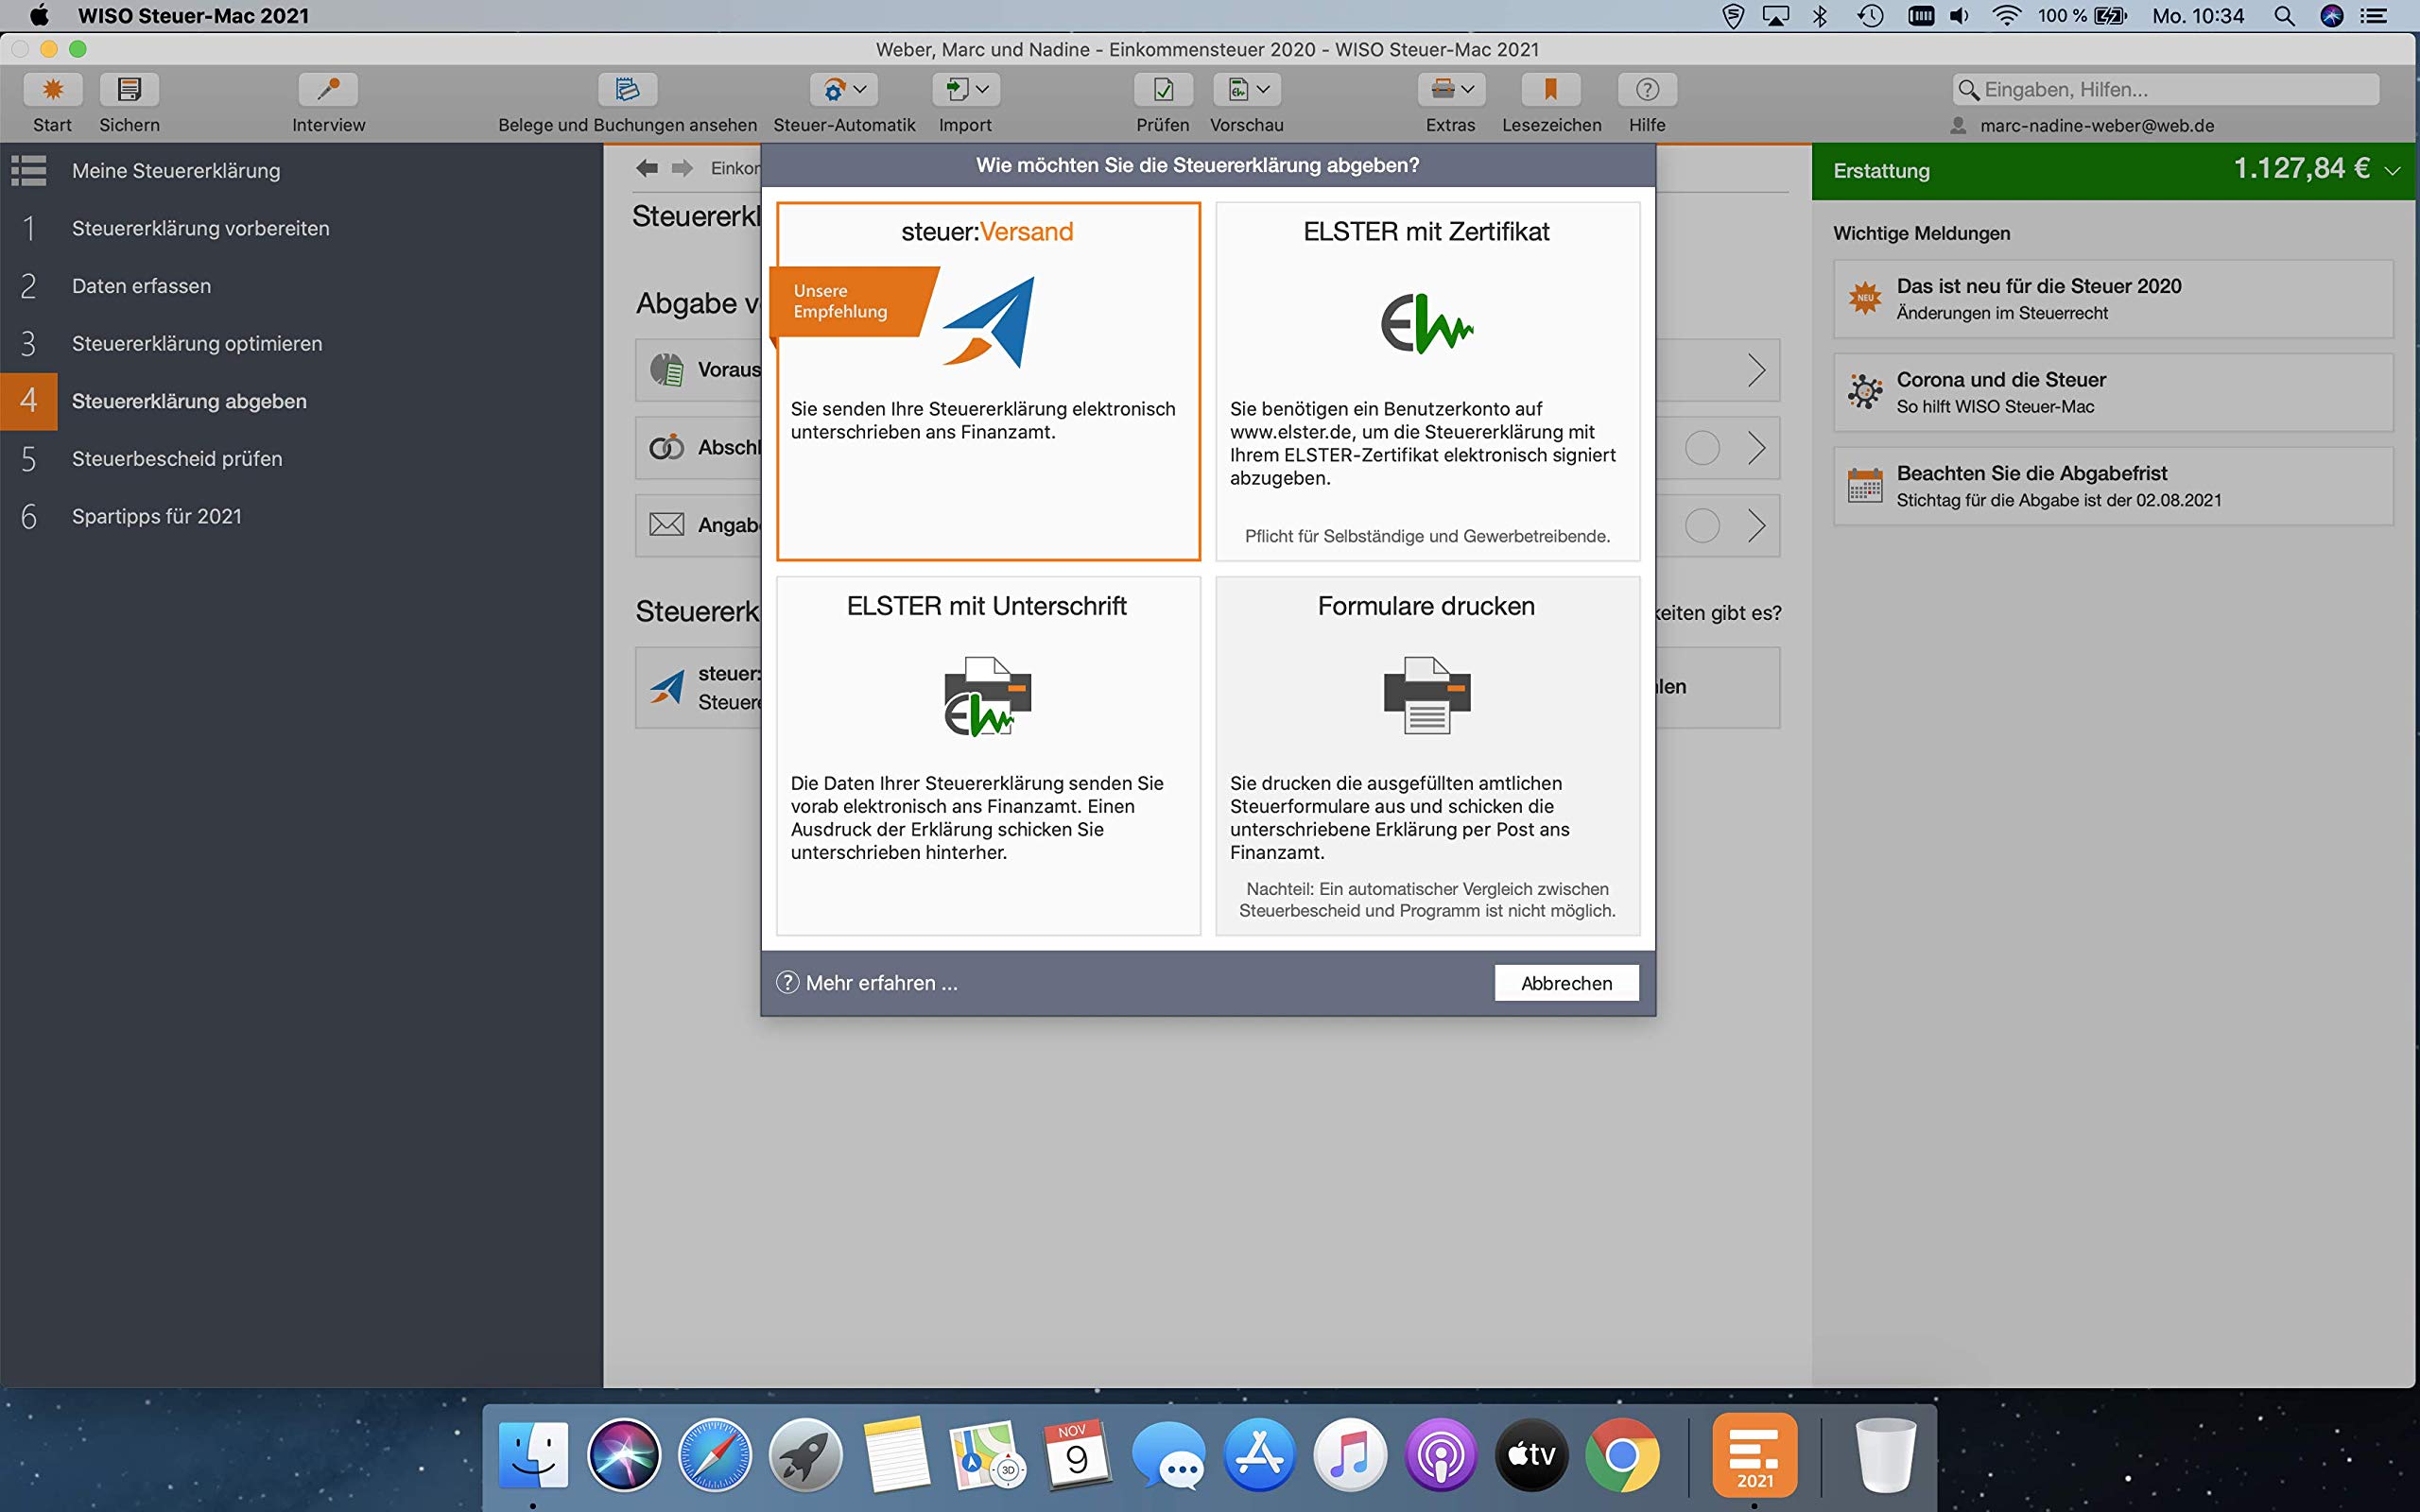This screenshot has height=1512, width=2420.
Task: Open chevron on the Angab row
Action: point(1756,525)
